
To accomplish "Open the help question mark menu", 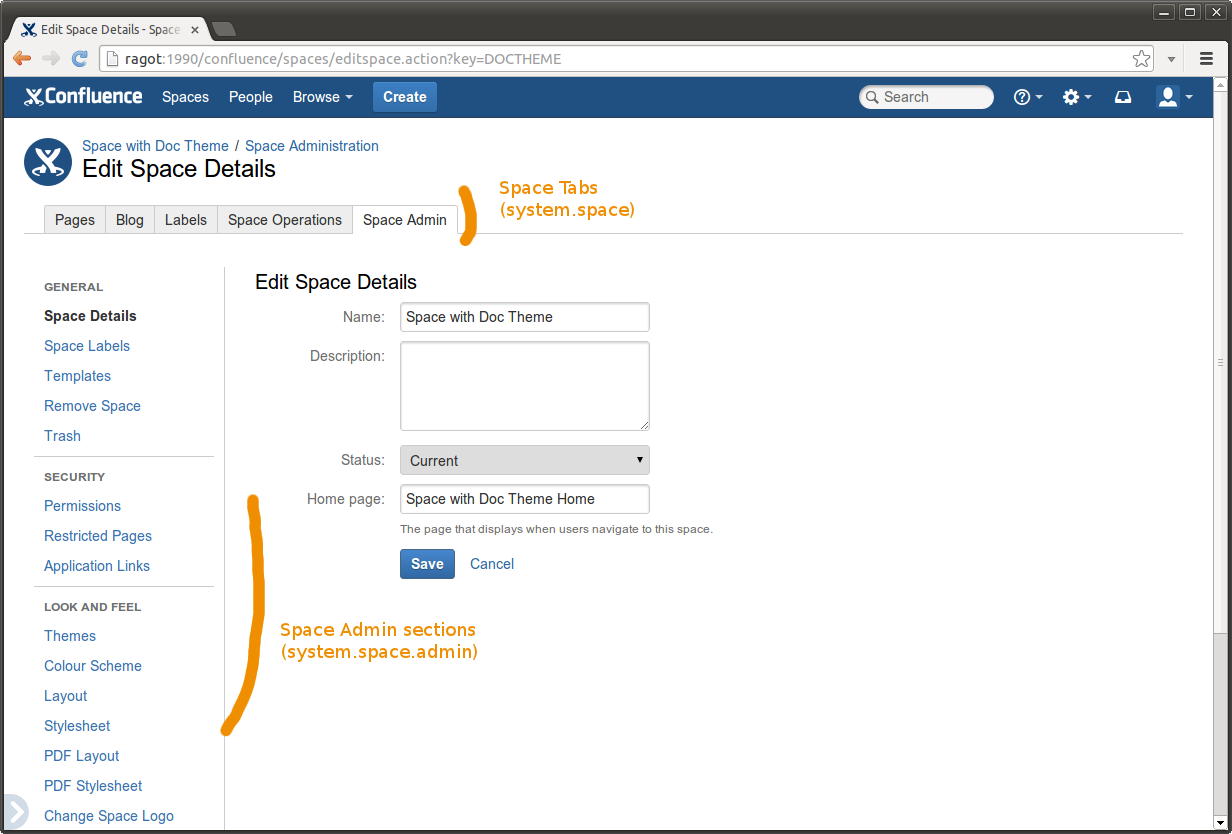I will [1027, 97].
